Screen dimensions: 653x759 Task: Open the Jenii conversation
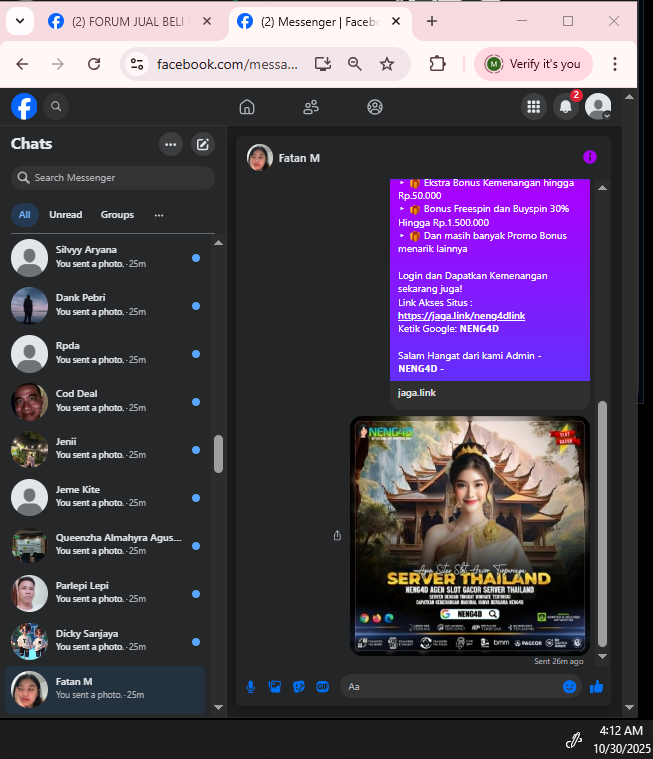(x=106, y=449)
